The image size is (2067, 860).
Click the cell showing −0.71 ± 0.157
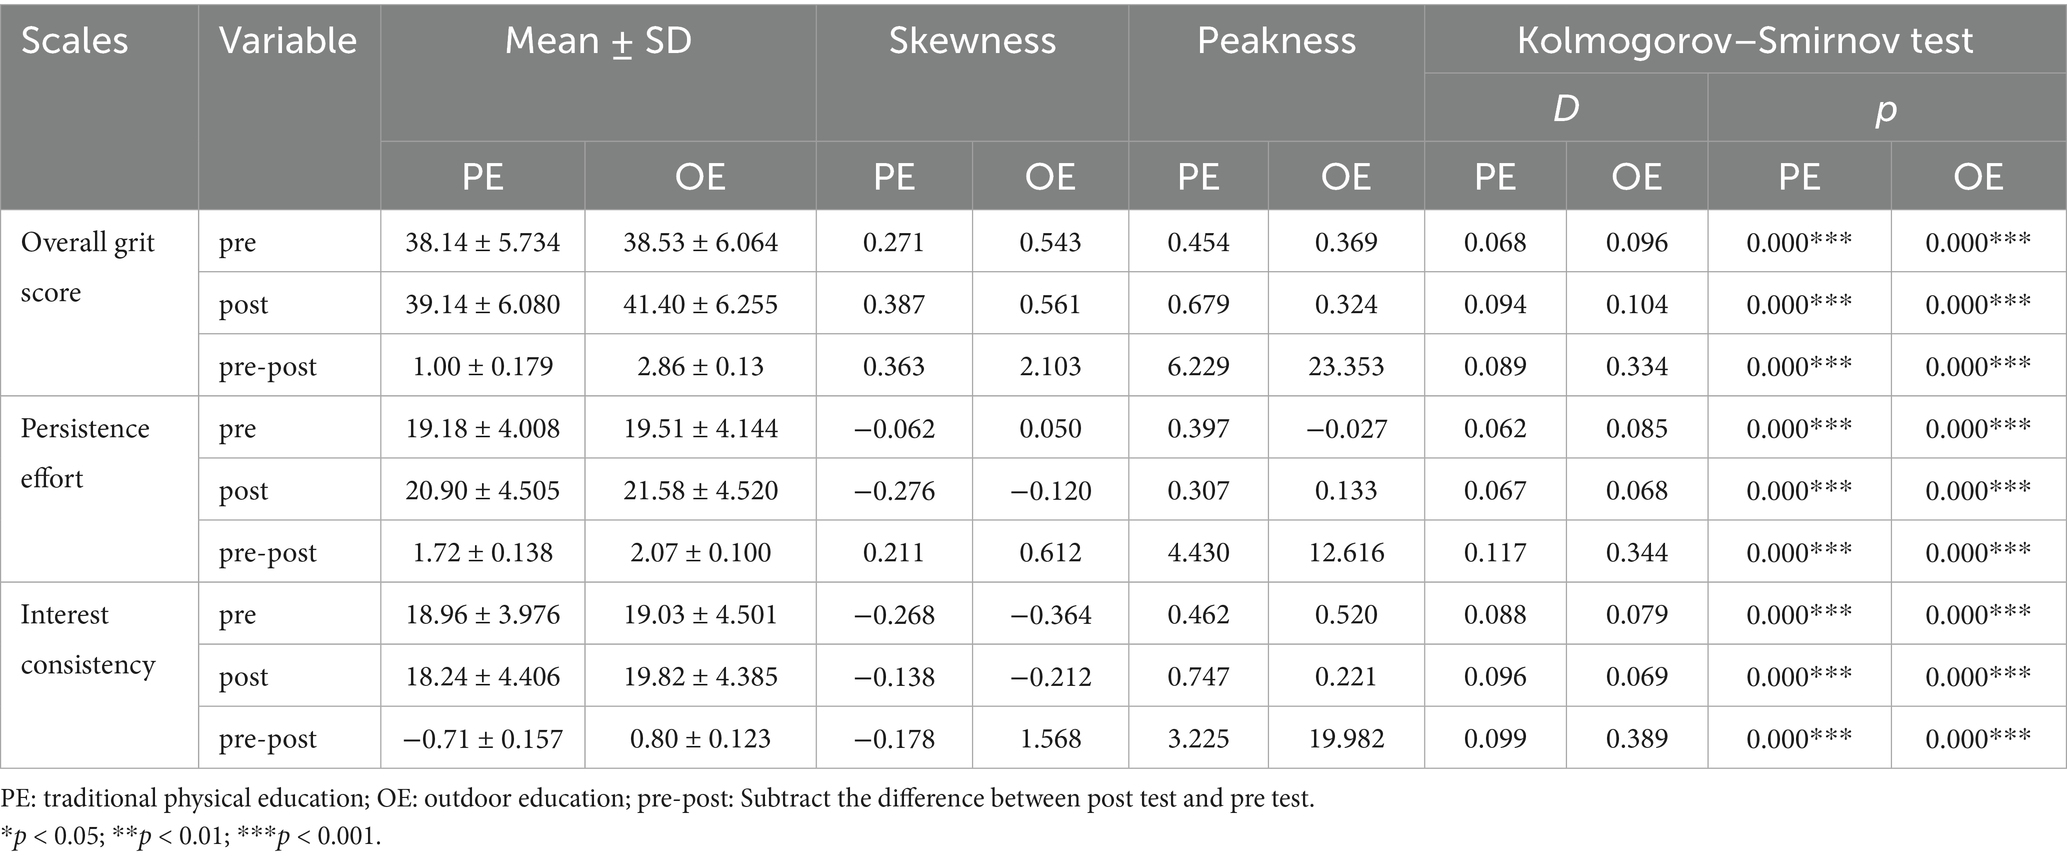(482, 739)
